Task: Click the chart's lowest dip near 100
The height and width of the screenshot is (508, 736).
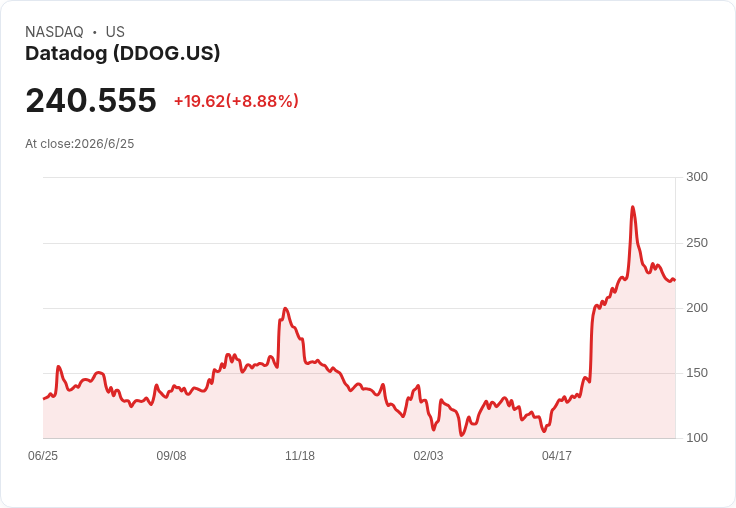Action: coord(461,435)
